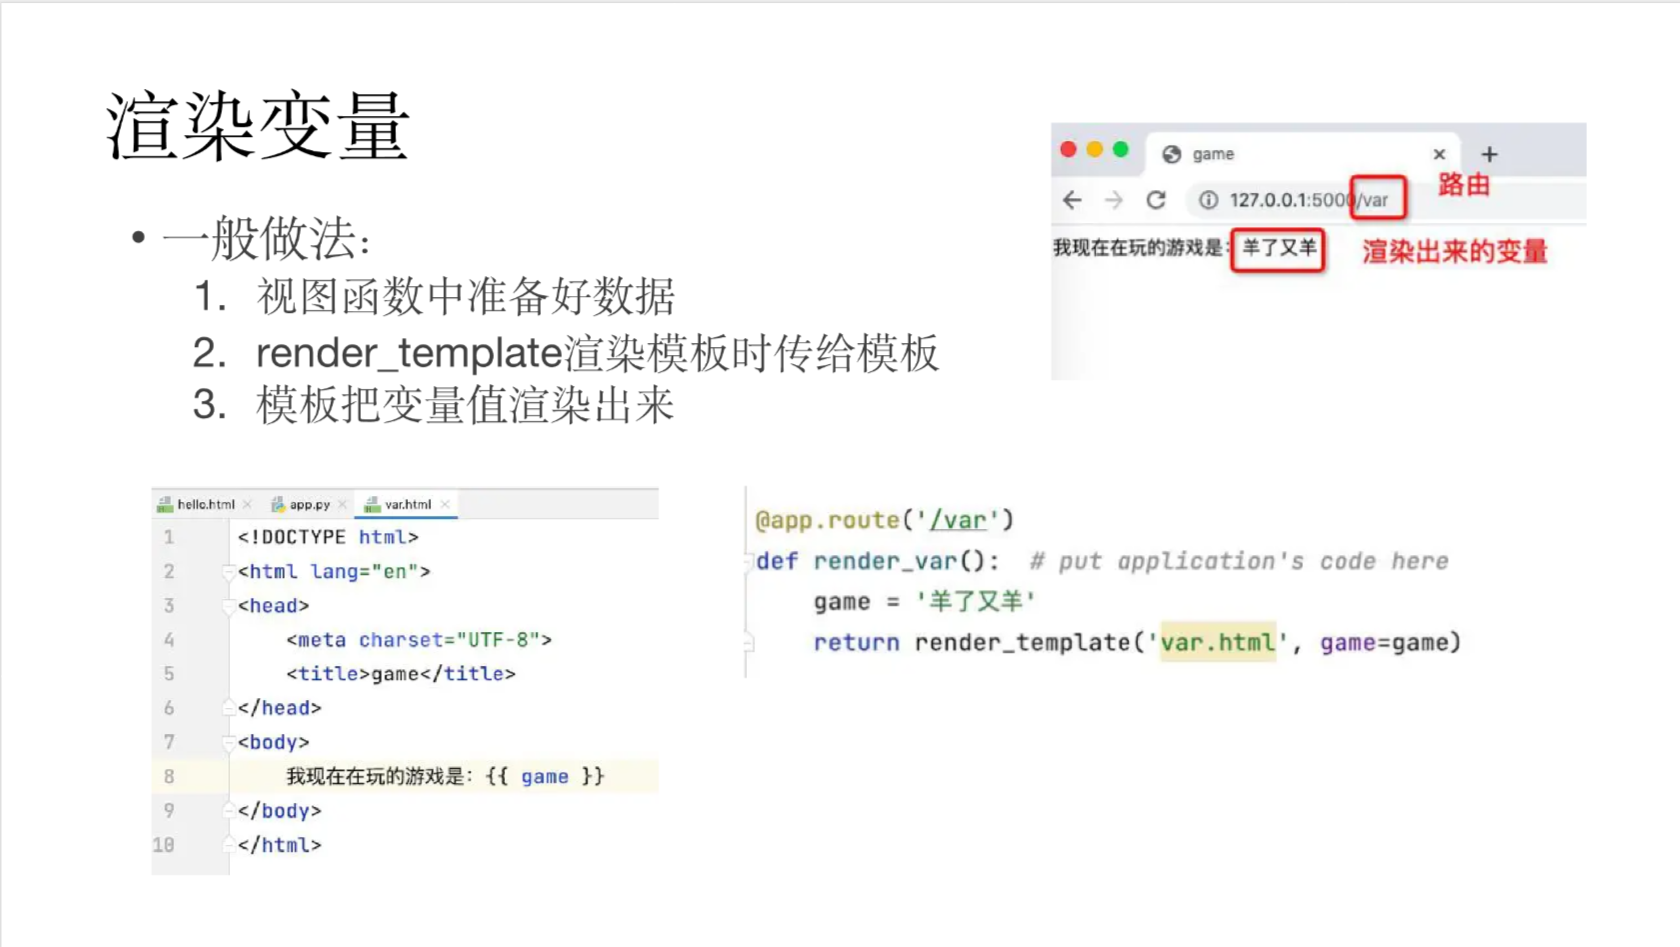Click the globe favicon on game tab
The image size is (1680, 947).
[1172, 154]
